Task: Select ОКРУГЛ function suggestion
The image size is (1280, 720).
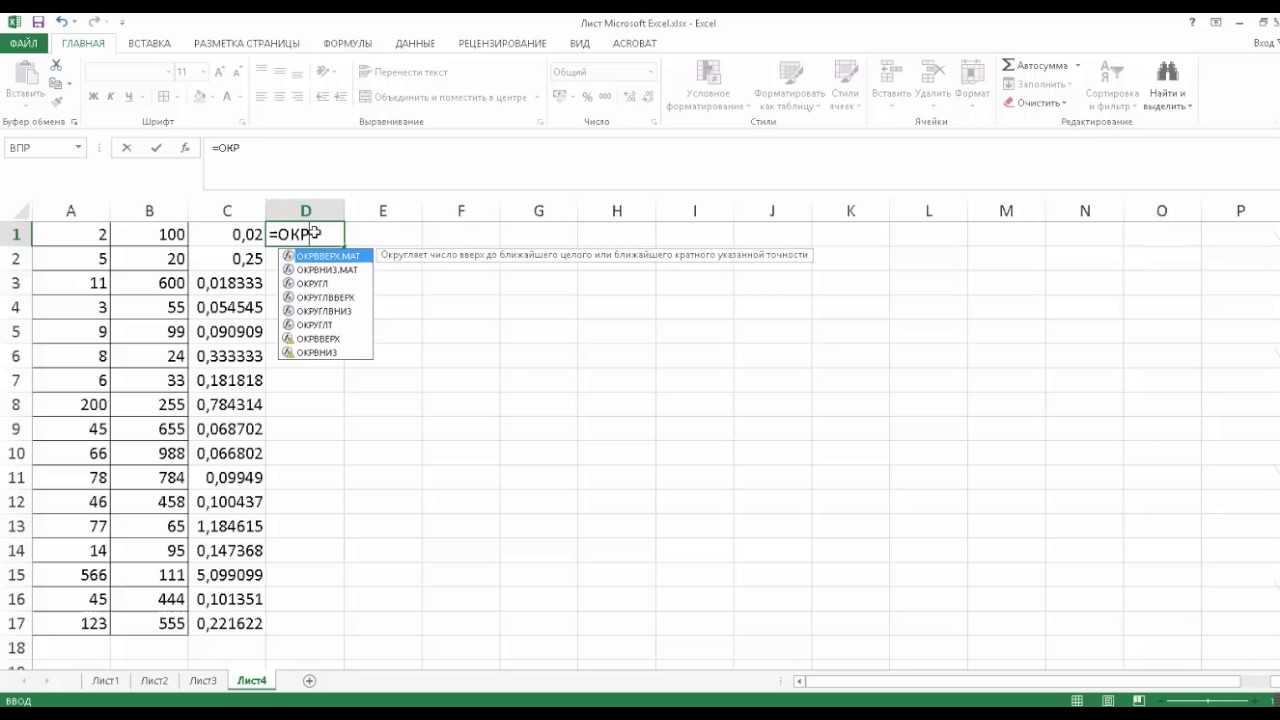Action: pyautogui.click(x=326, y=284)
